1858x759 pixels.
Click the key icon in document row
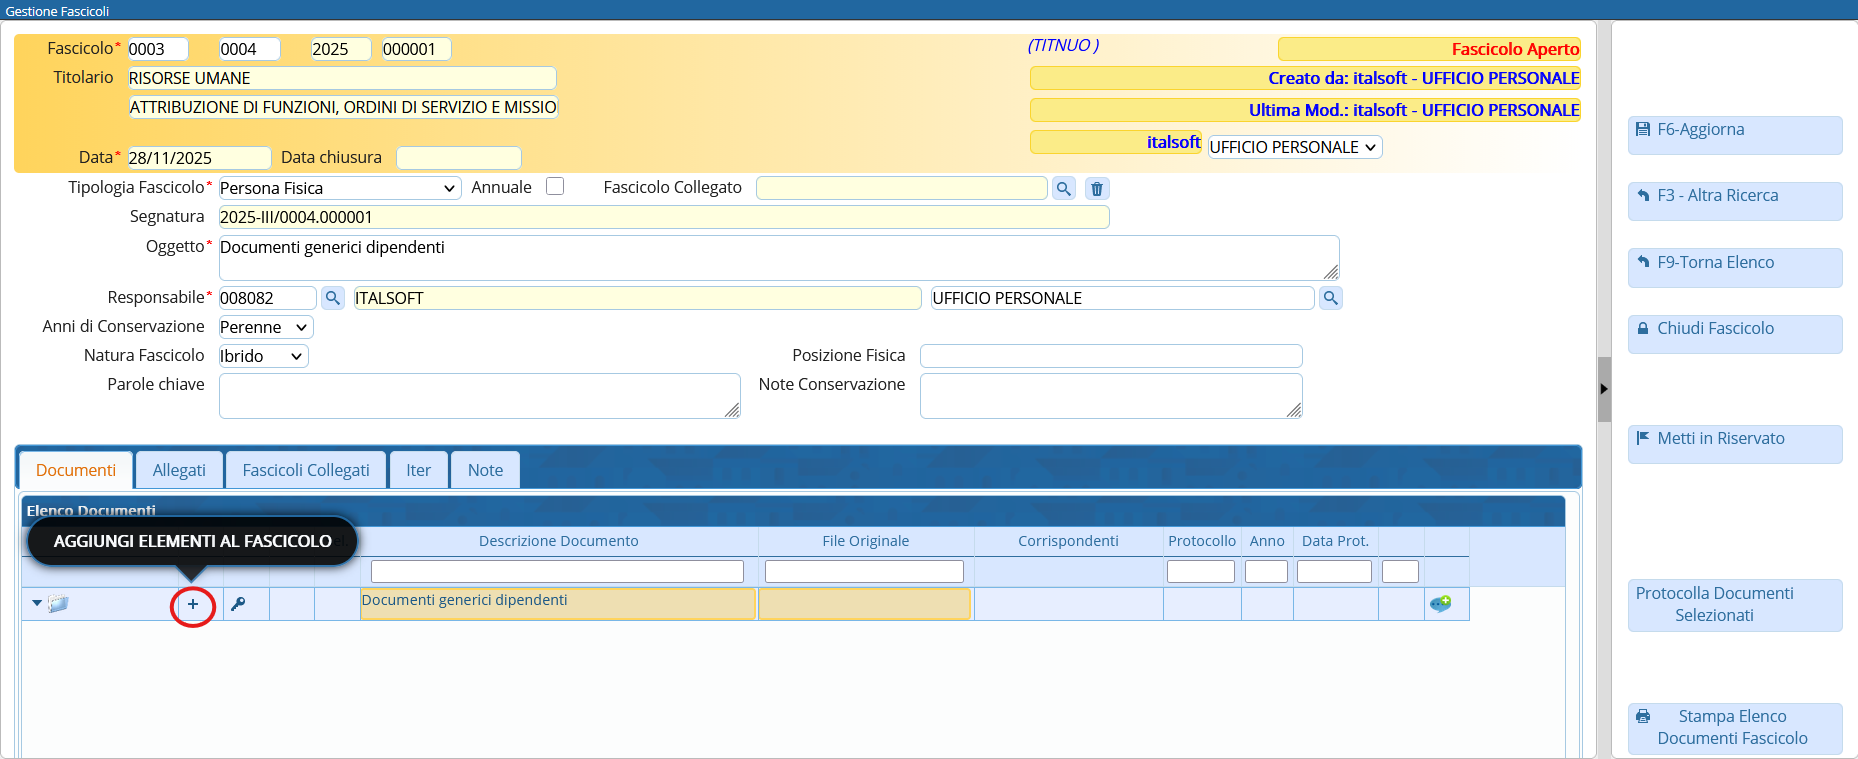coord(238,604)
